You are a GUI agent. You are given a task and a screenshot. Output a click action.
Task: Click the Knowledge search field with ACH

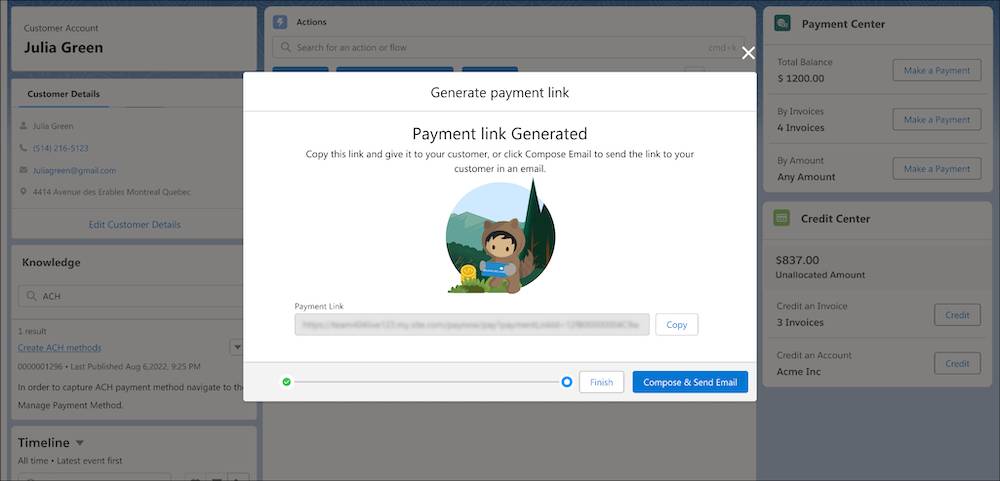131,296
